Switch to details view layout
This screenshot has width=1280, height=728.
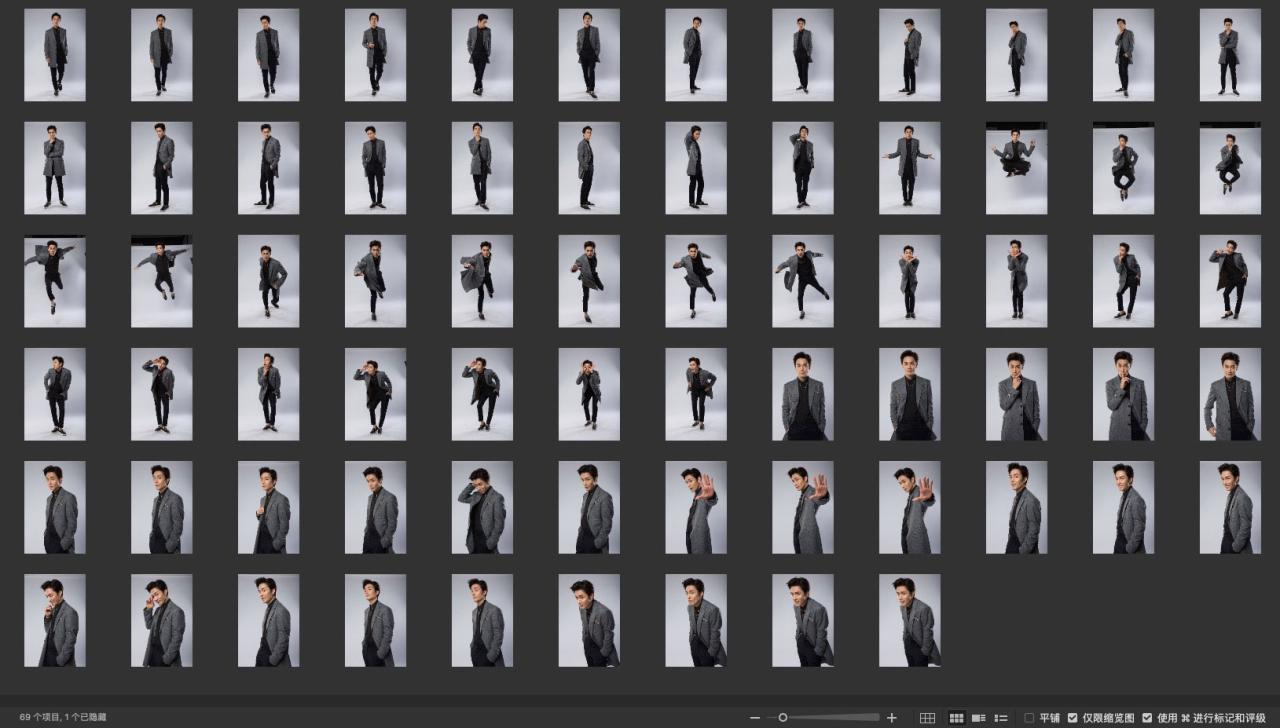979,718
